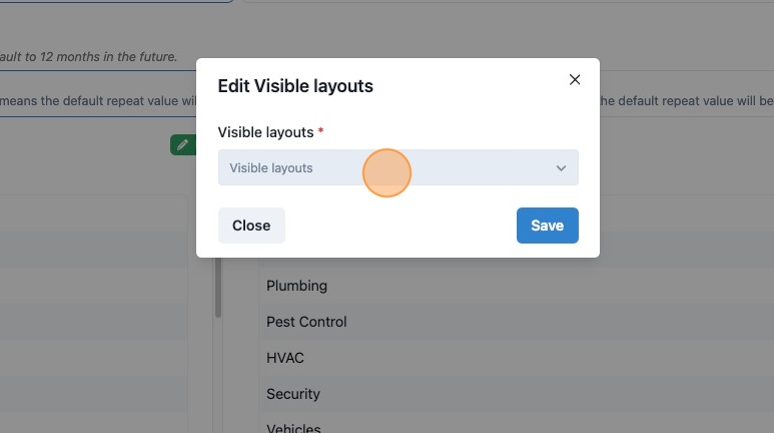Screen dimensions: 774x433
Task: Click the Close button
Action: coord(251,225)
